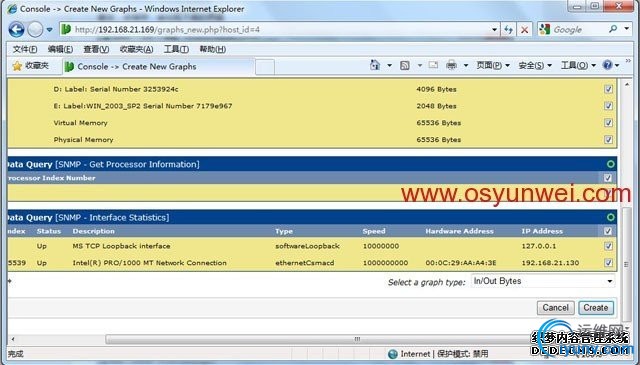Toggle checkbox for E: Label WIN_2003_SP2 row

coord(608,106)
